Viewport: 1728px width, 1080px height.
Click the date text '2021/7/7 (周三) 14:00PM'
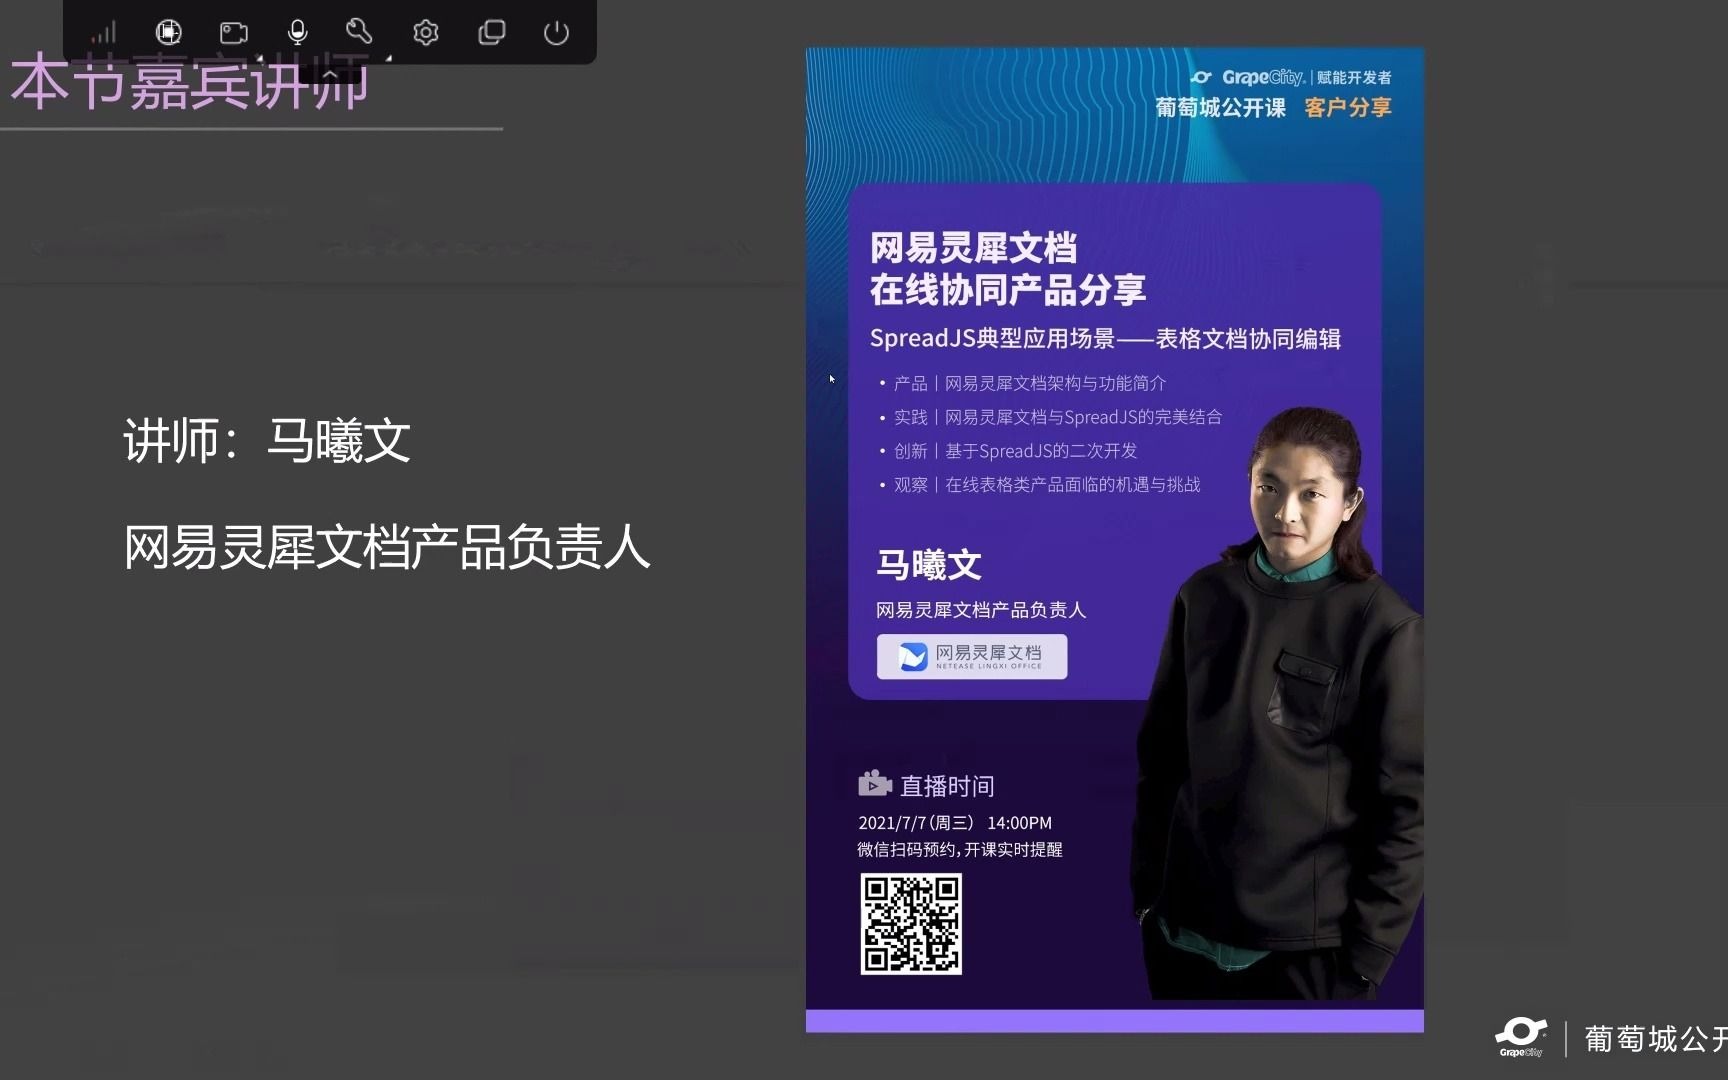[x=955, y=823]
